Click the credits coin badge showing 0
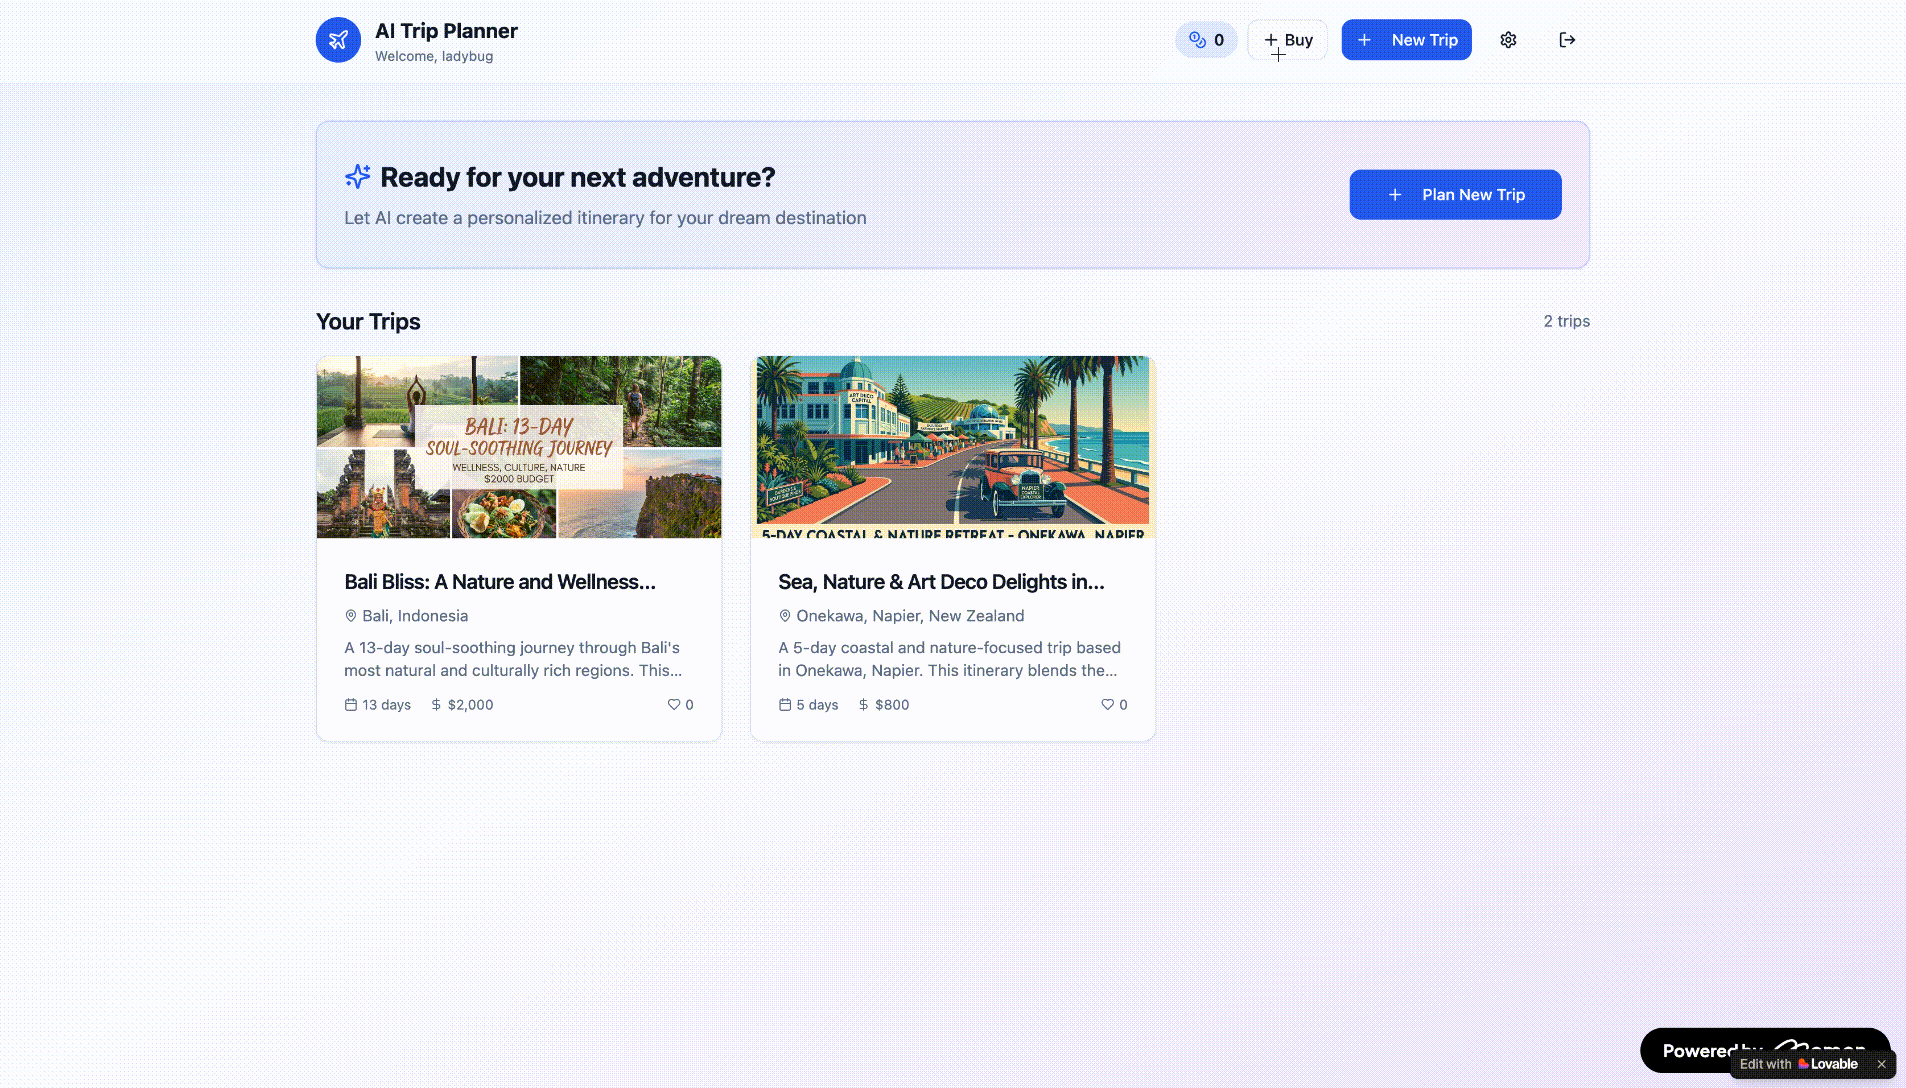 tap(1206, 40)
